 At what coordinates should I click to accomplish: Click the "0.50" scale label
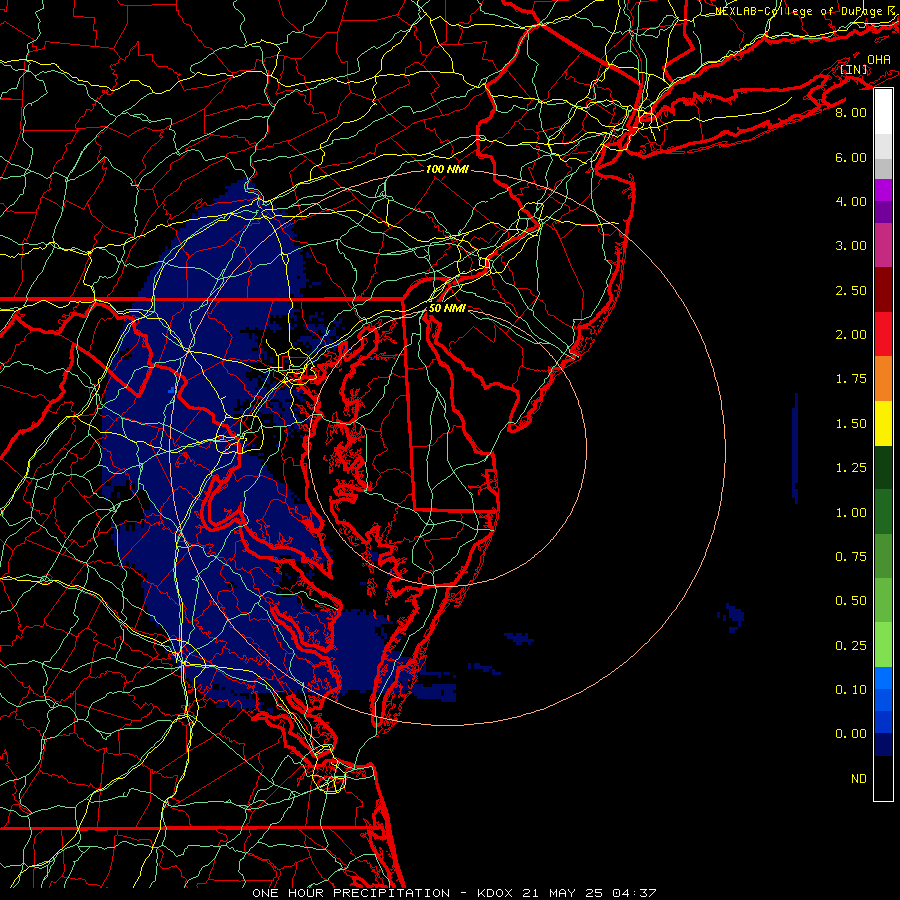(851, 601)
